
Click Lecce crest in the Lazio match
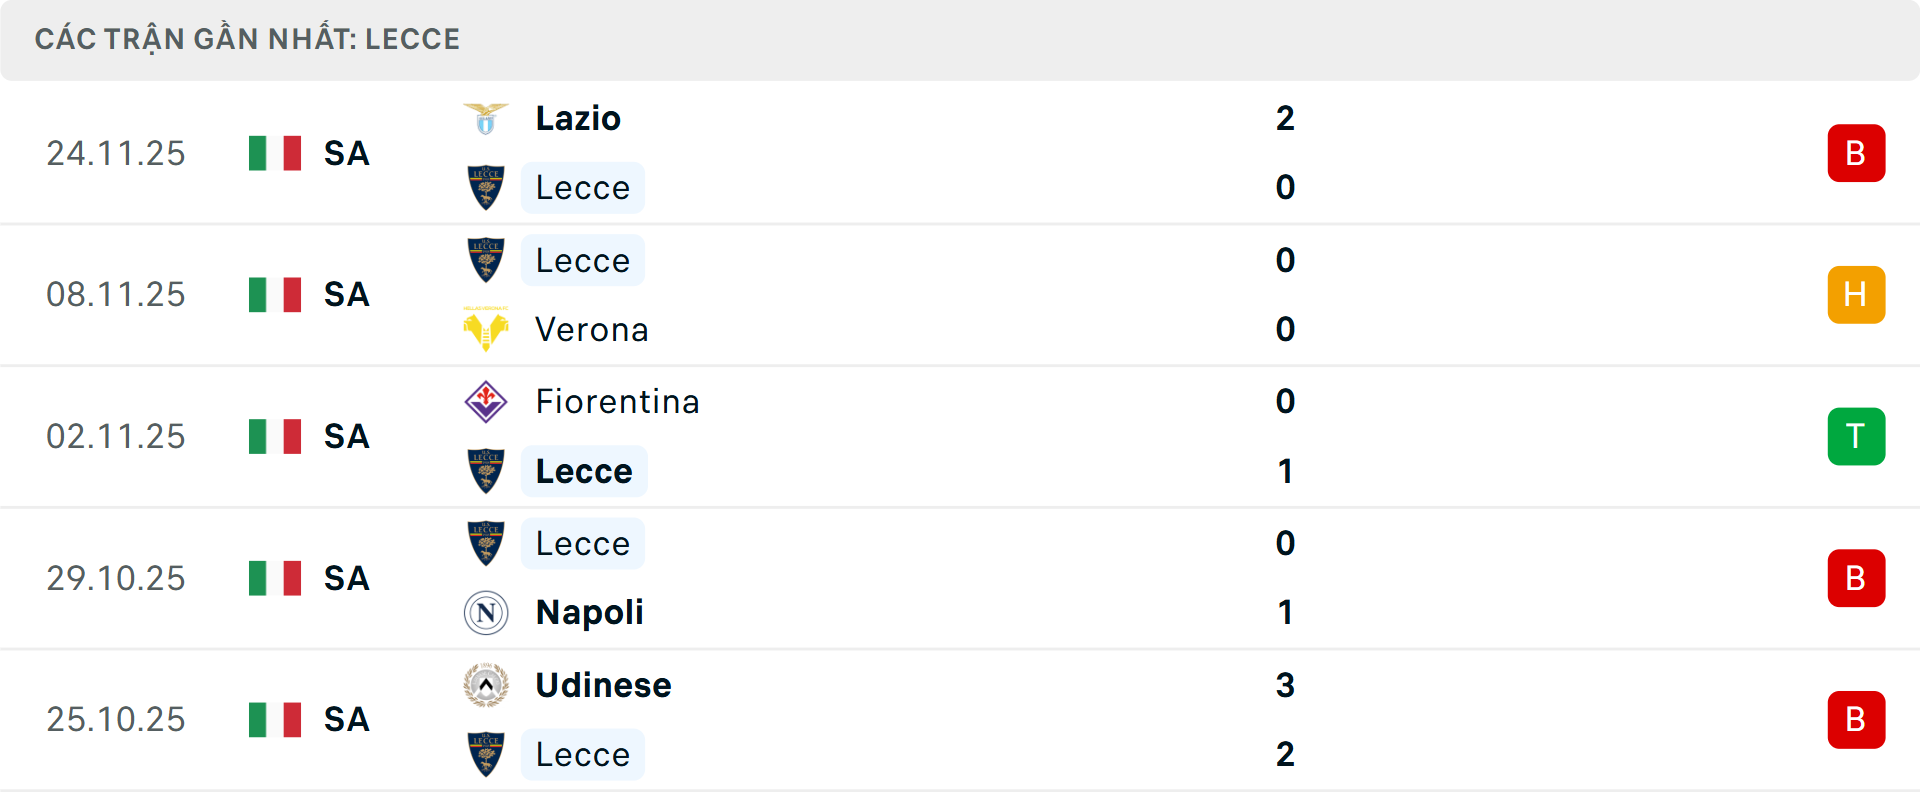click(486, 188)
